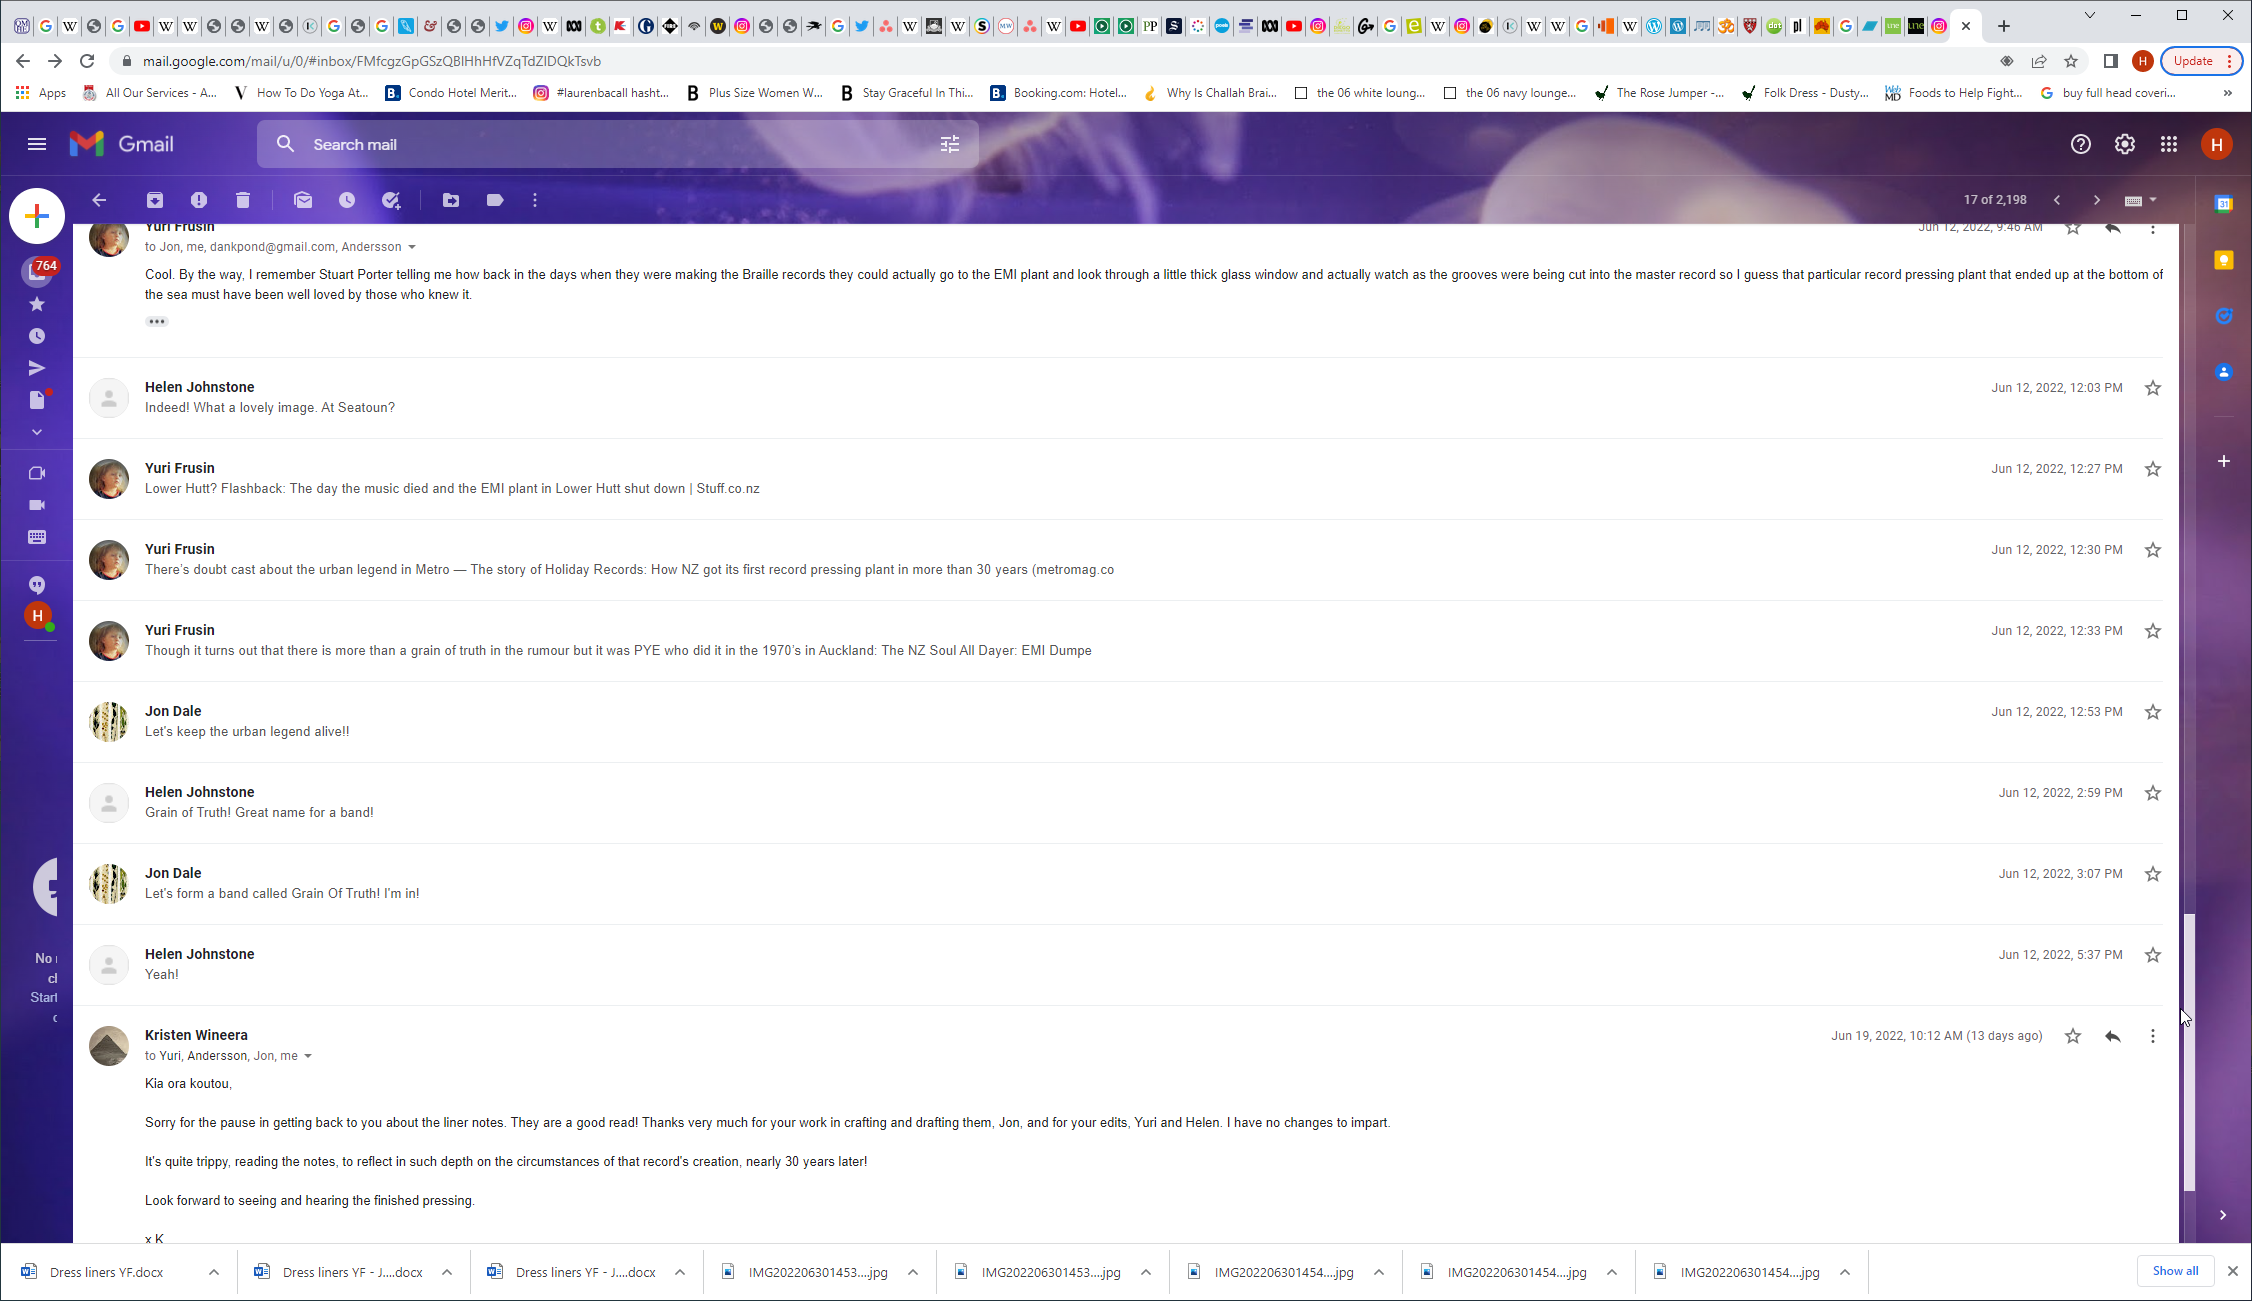Star Helen Johnstone's 2:59 PM message

click(2153, 793)
